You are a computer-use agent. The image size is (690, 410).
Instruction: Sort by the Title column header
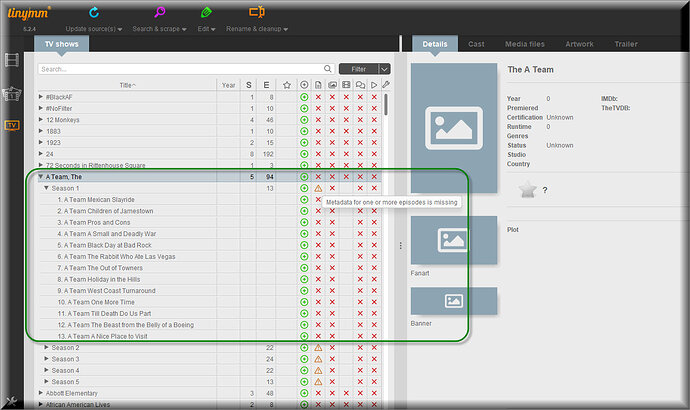tap(128, 85)
